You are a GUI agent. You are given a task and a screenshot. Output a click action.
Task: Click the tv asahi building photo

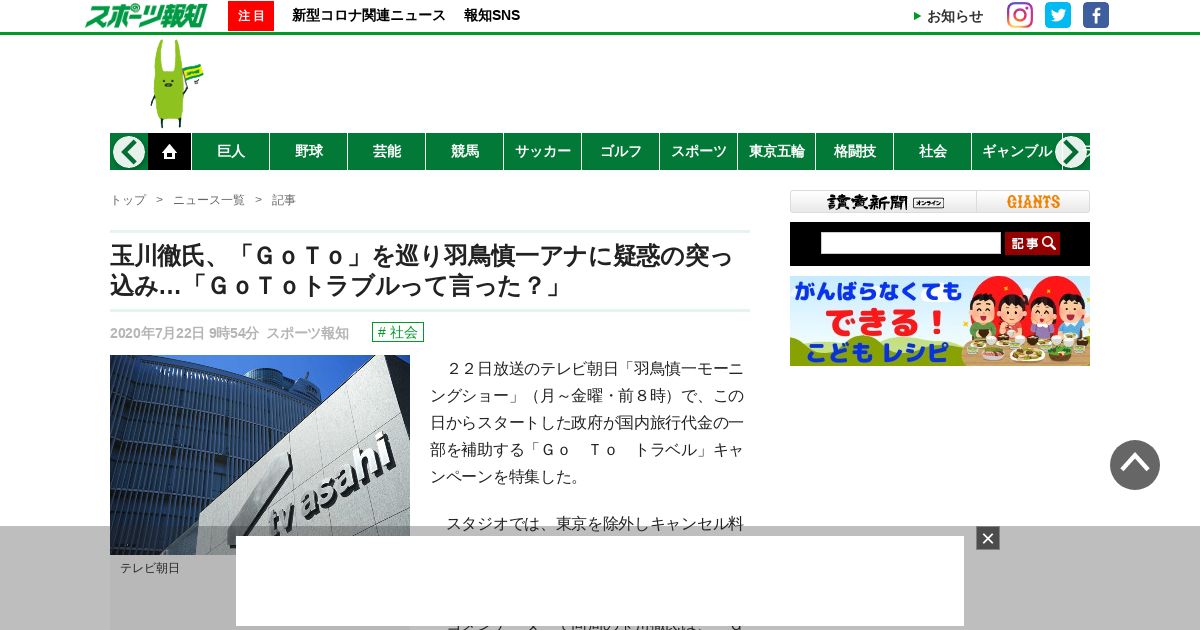pos(260,455)
